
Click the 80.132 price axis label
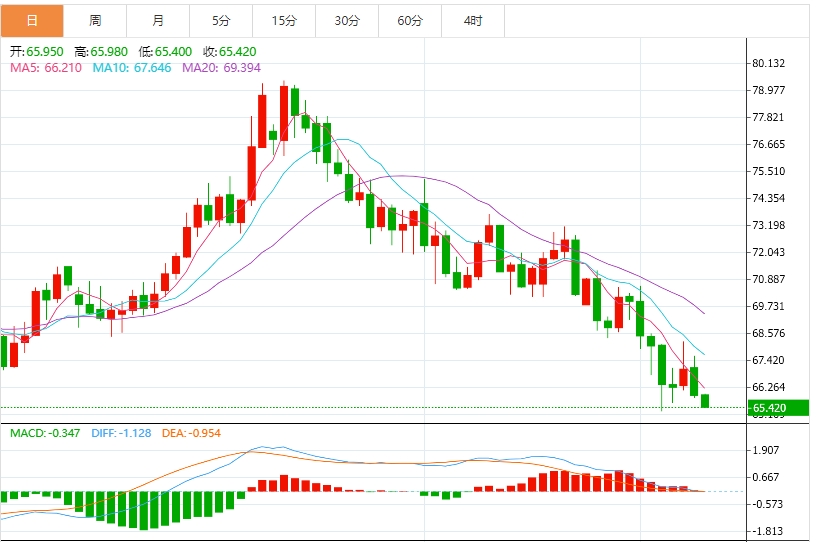pyautogui.click(x=769, y=64)
